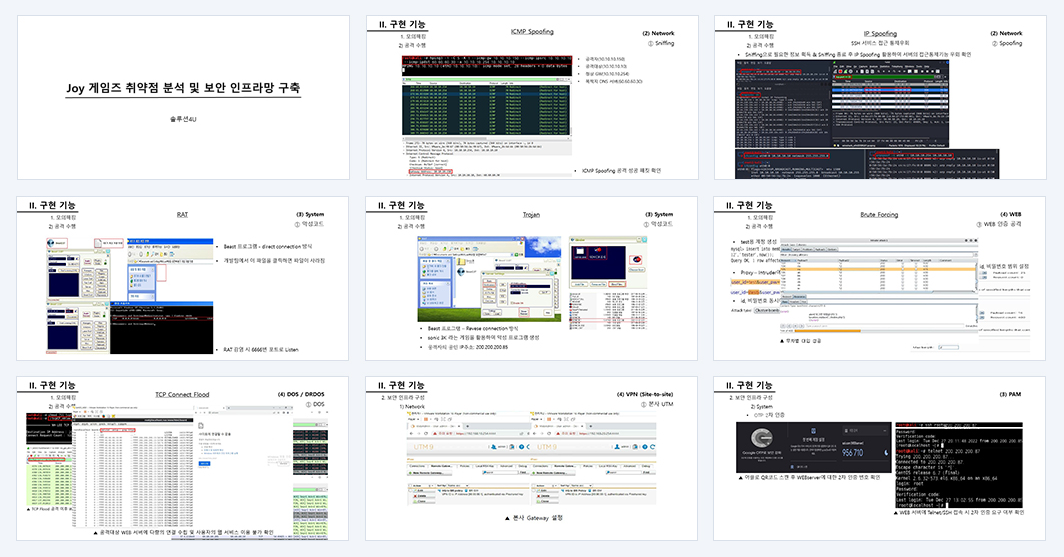Viewport: 1064px width, 557px height.
Task: Click the TCP Connect Flood underlined heading
Action: pos(182,394)
